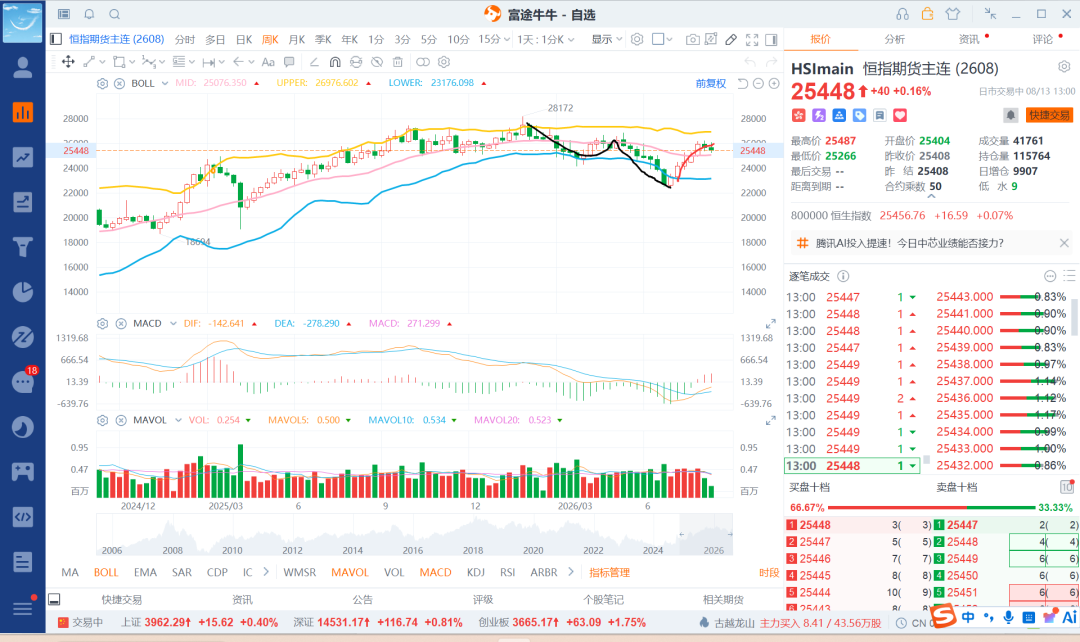1080x642 pixels.
Task: Add text annotation with Aa tool
Action: [x=268, y=62]
